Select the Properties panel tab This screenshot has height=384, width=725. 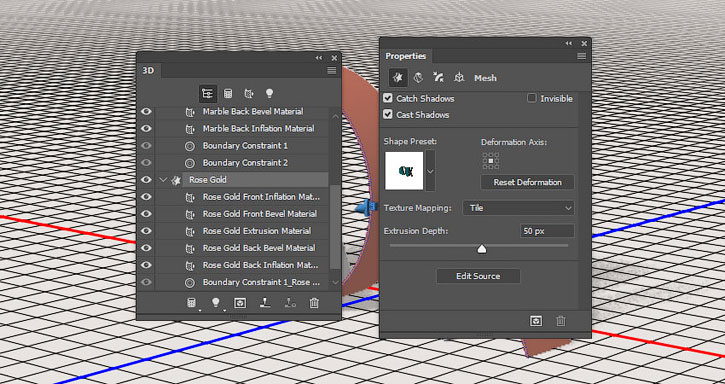406,56
